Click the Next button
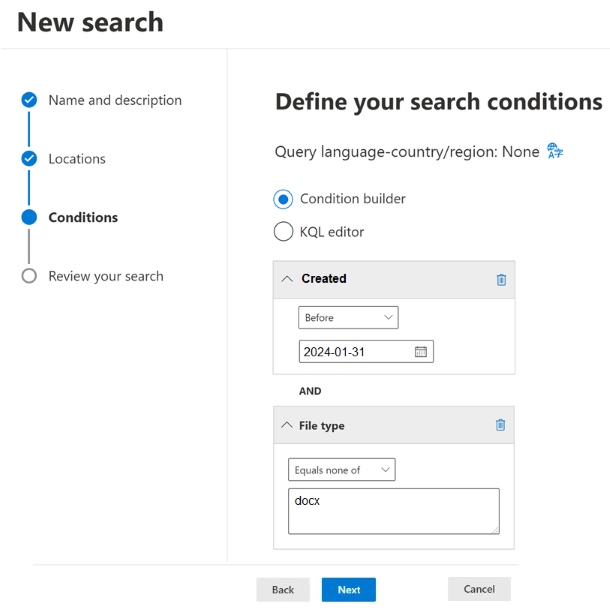The height and width of the screenshot is (613, 610). pos(348,590)
